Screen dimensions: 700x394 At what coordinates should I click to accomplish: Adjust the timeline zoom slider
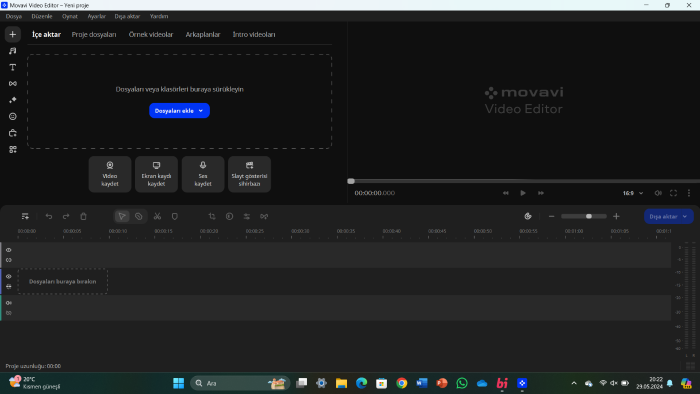coord(584,216)
